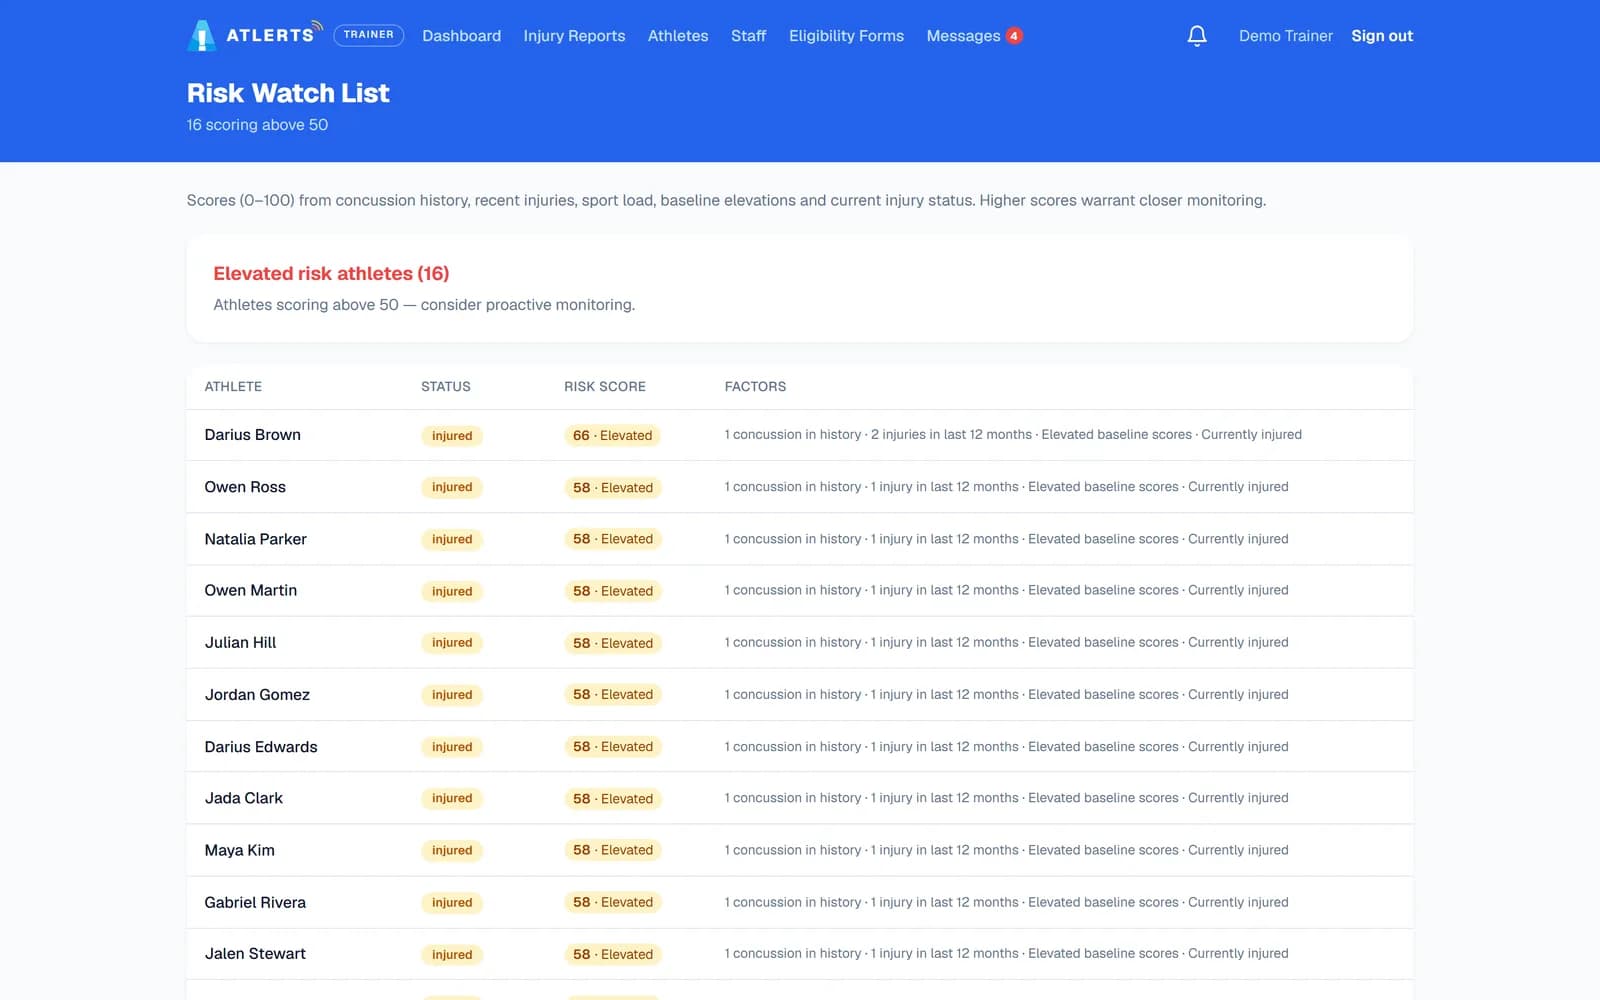This screenshot has width=1600, height=1000.
Task: Click the RISK SCORE column header
Action: [x=604, y=386]
